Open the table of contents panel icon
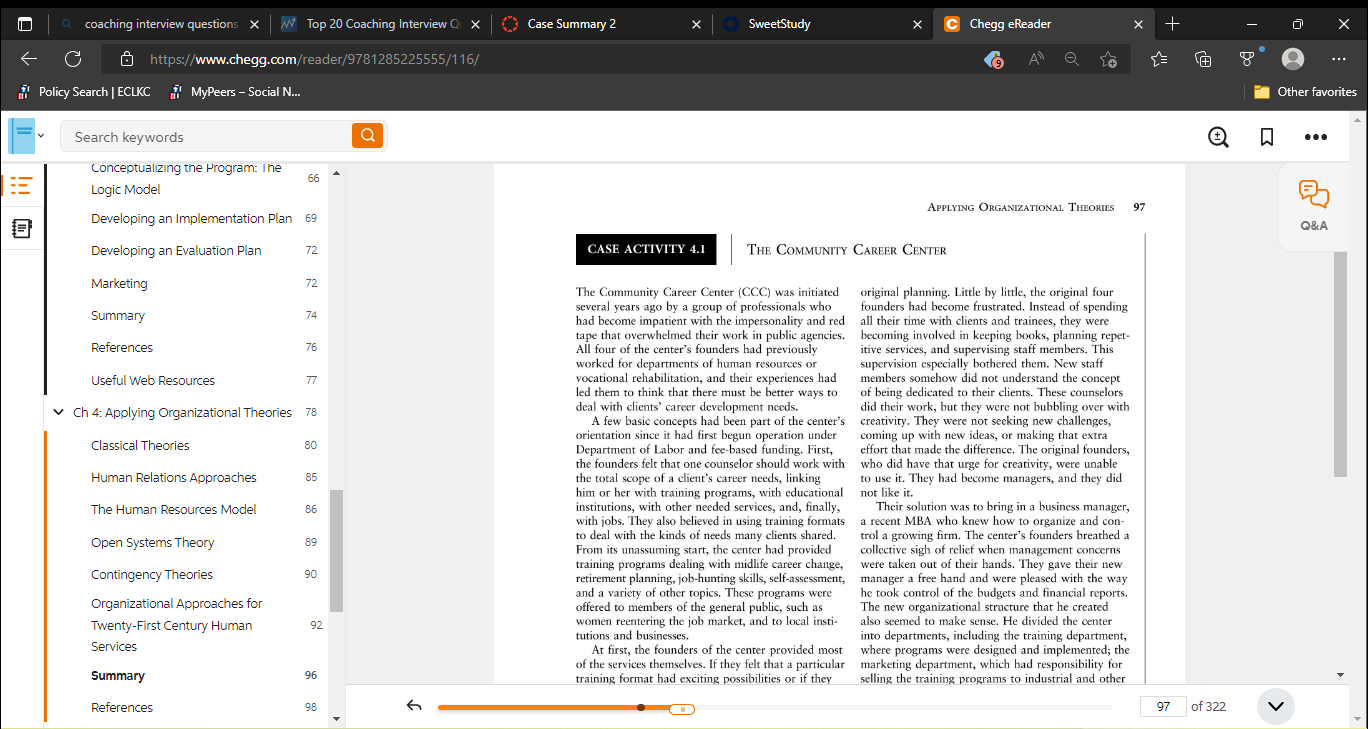Viewport: 1368px width, 729px height. coord(21,185)
